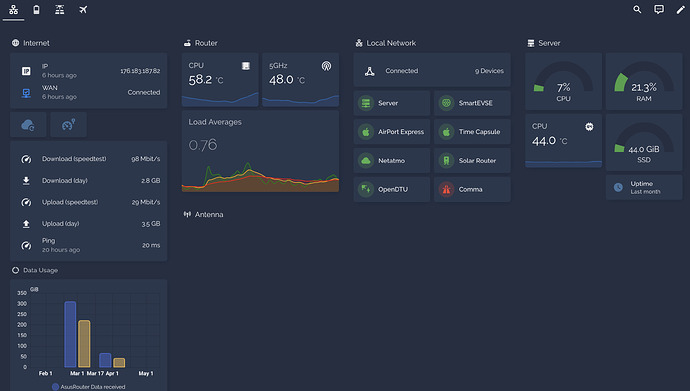Open the OpenDTU device icon
Screen dimensions: 690x391
click(366, 190)
